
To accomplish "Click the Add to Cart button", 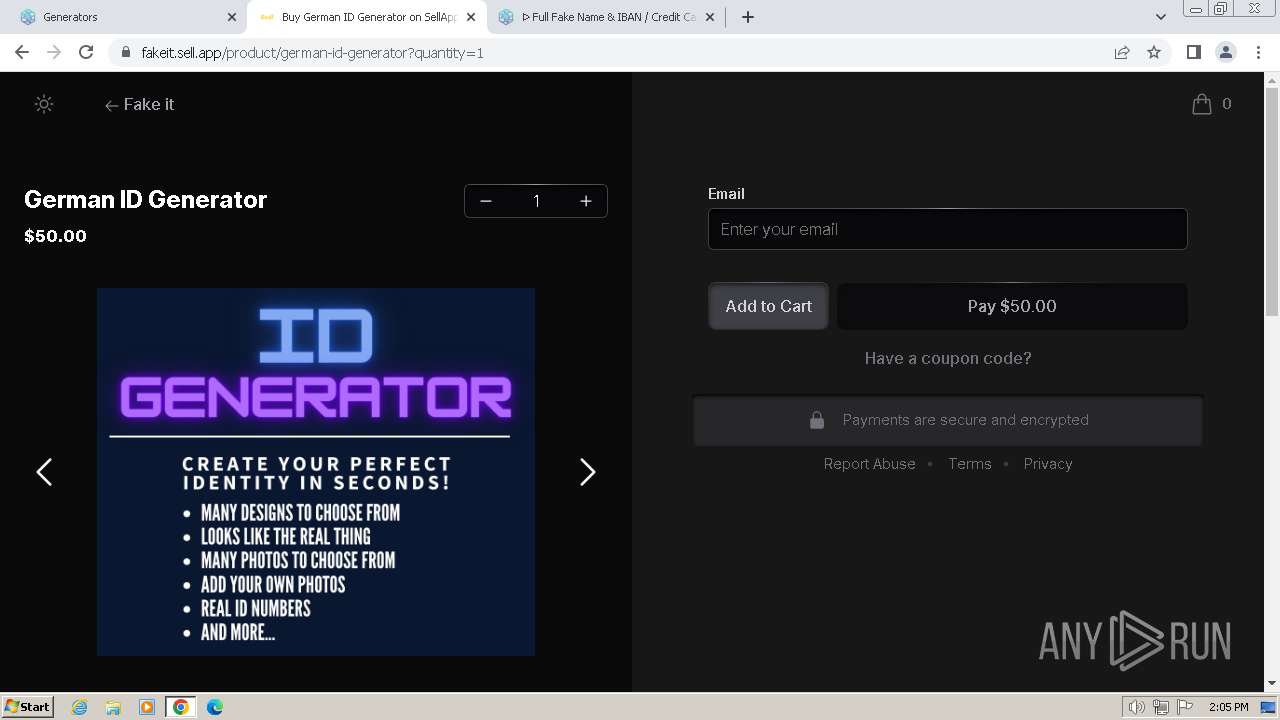I will coord(768,306).
